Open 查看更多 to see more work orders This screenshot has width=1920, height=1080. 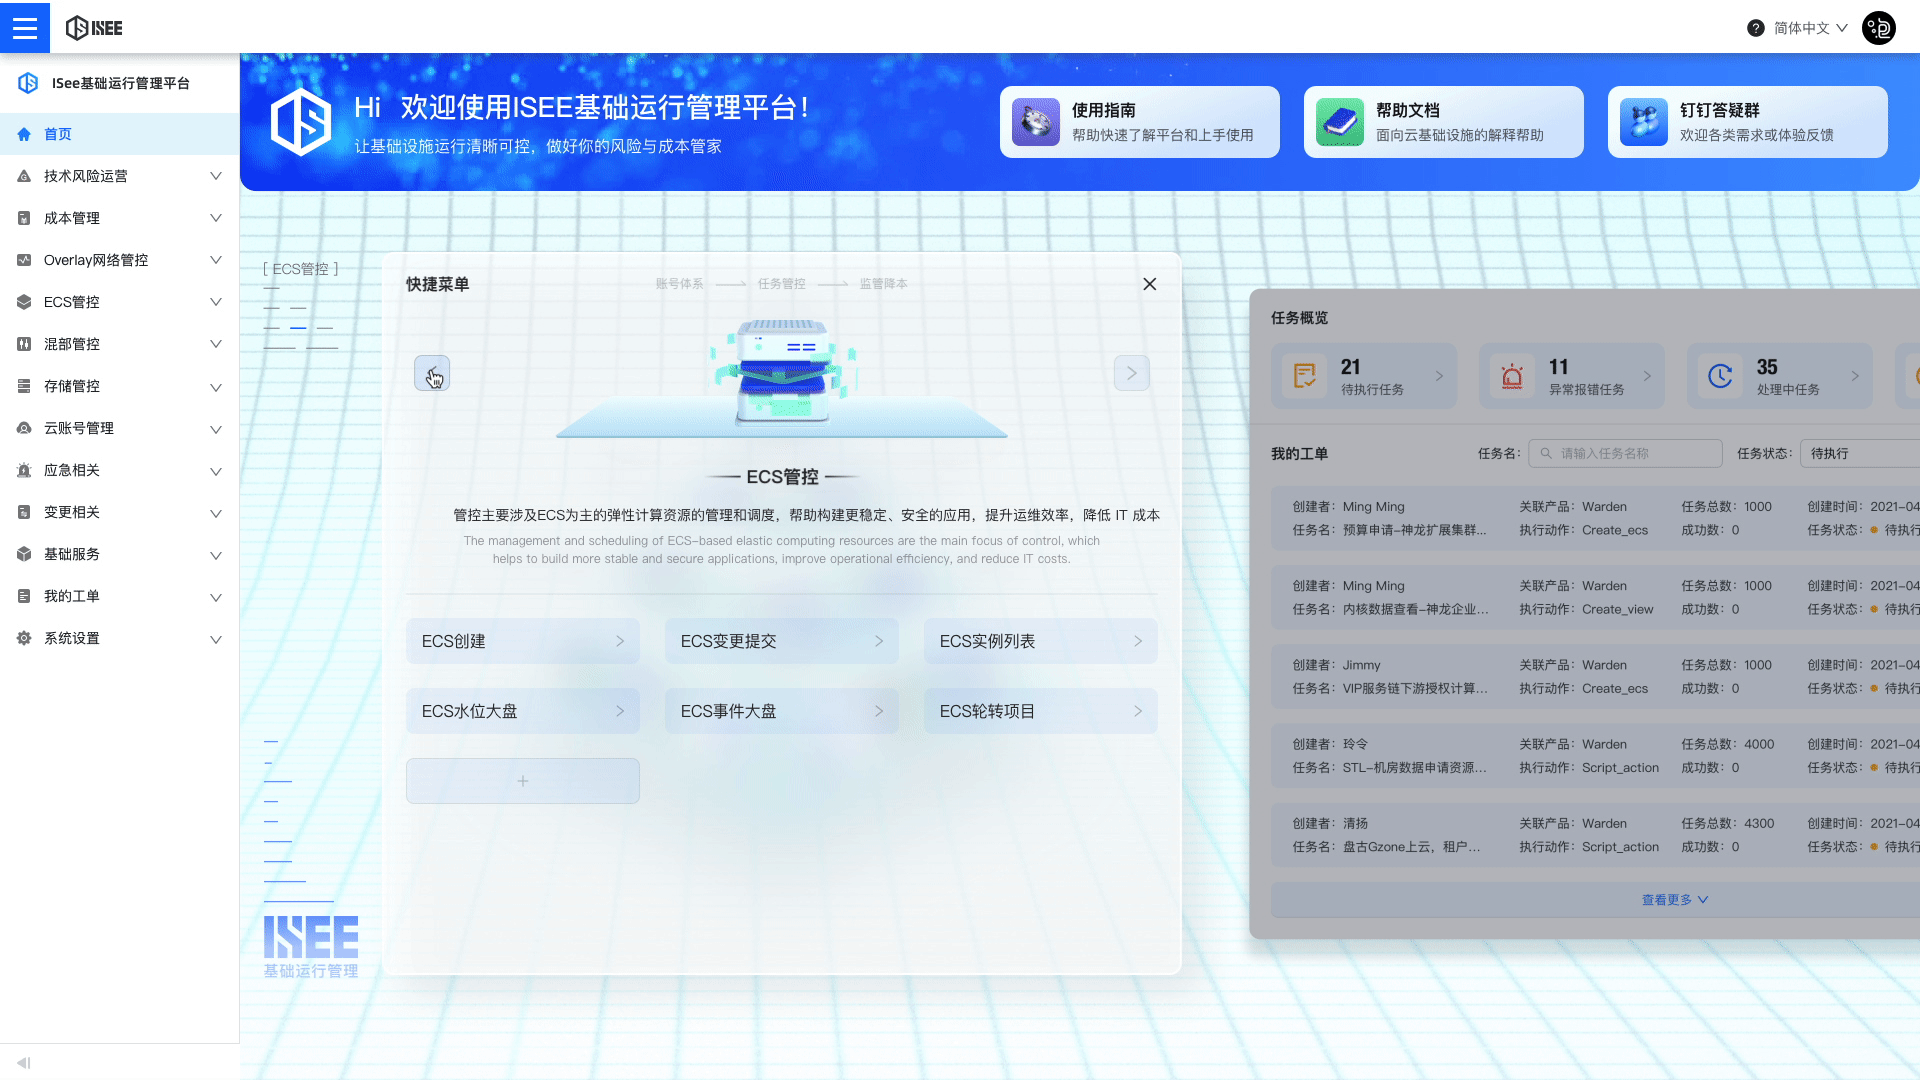click(x=1674, y=899)
